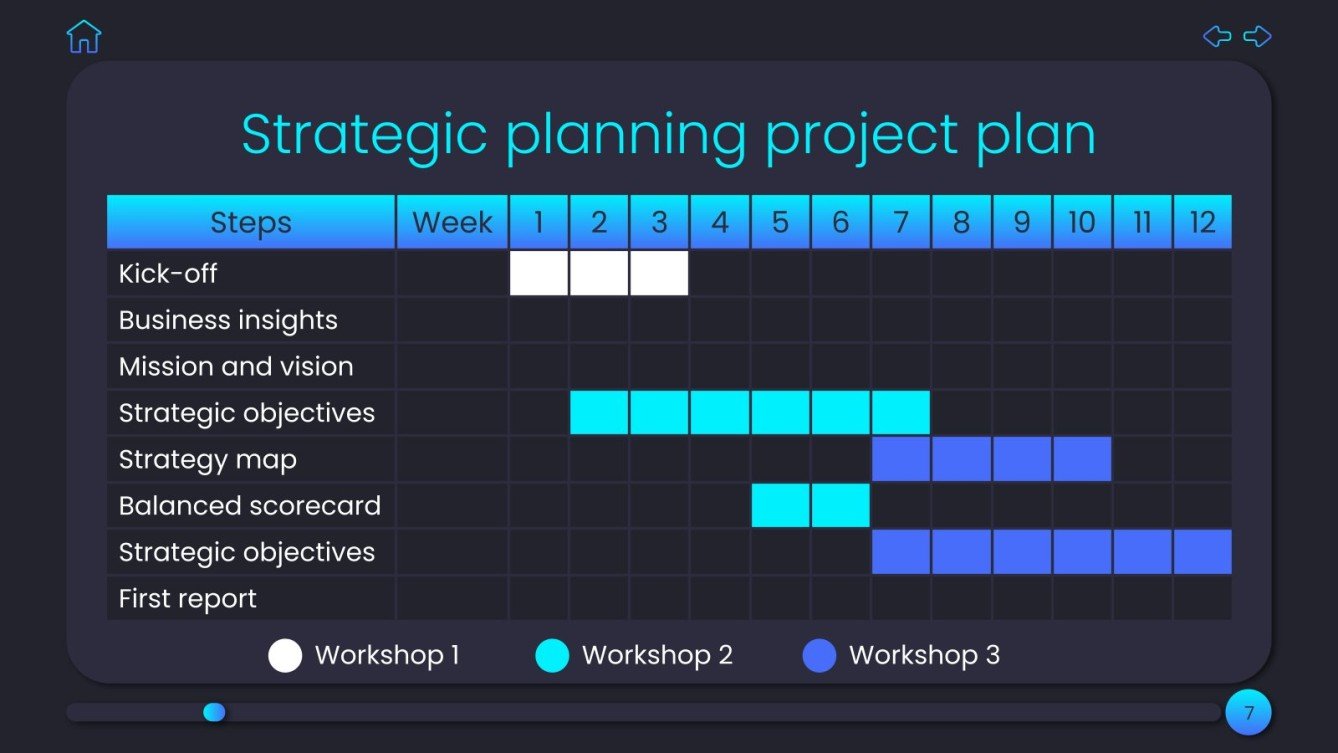Click the progress bar slider handle
Screen dimensions: 1338x753
tap(214, 712)
